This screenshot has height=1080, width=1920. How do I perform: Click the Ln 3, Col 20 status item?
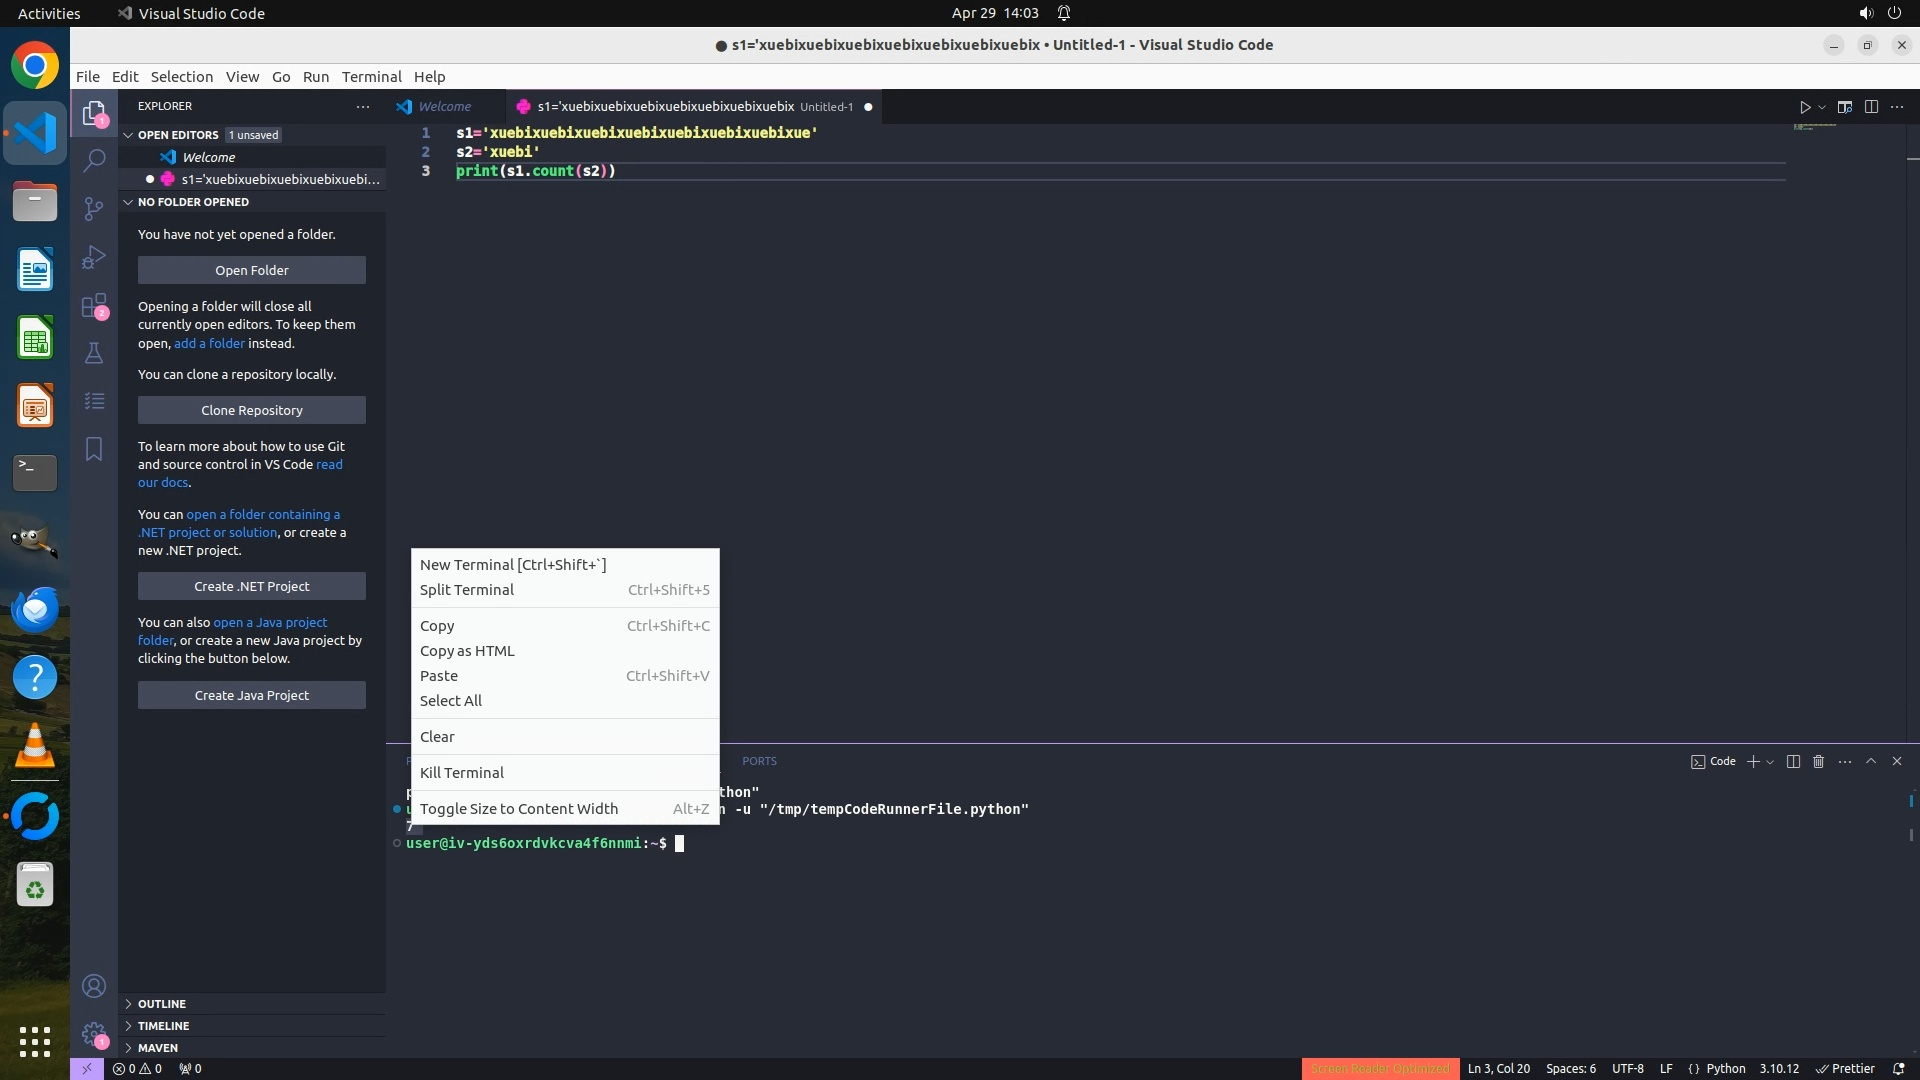(1498, 1069)
